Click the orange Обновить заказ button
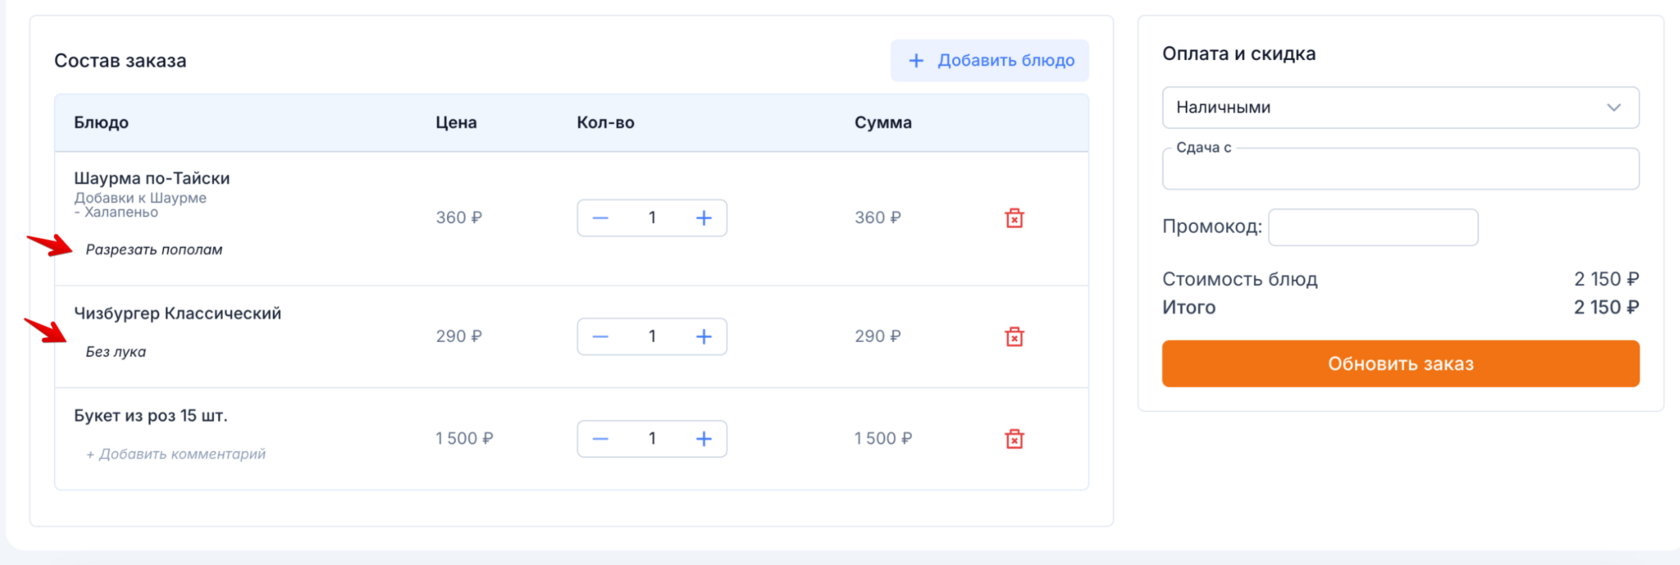This screenshot has height=565, width=1680. click(x=1400, y=364)
